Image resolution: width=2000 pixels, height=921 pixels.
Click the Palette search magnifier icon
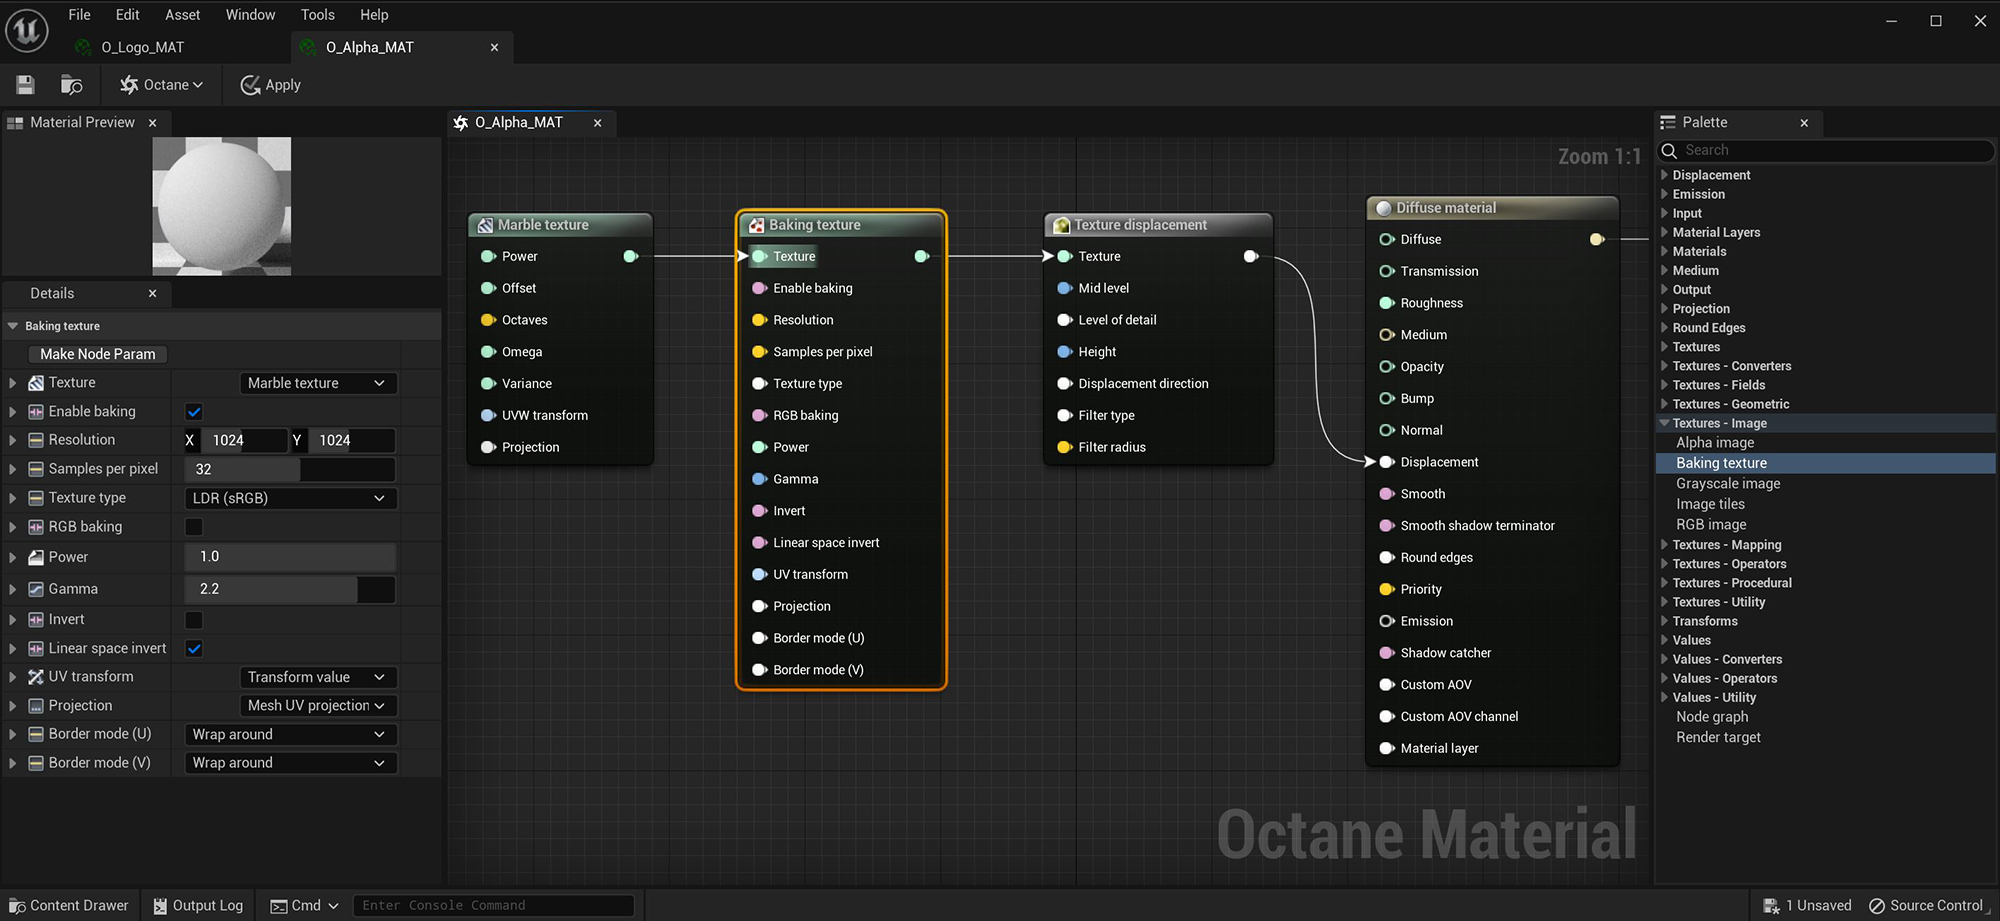[x=1669, y=150]
